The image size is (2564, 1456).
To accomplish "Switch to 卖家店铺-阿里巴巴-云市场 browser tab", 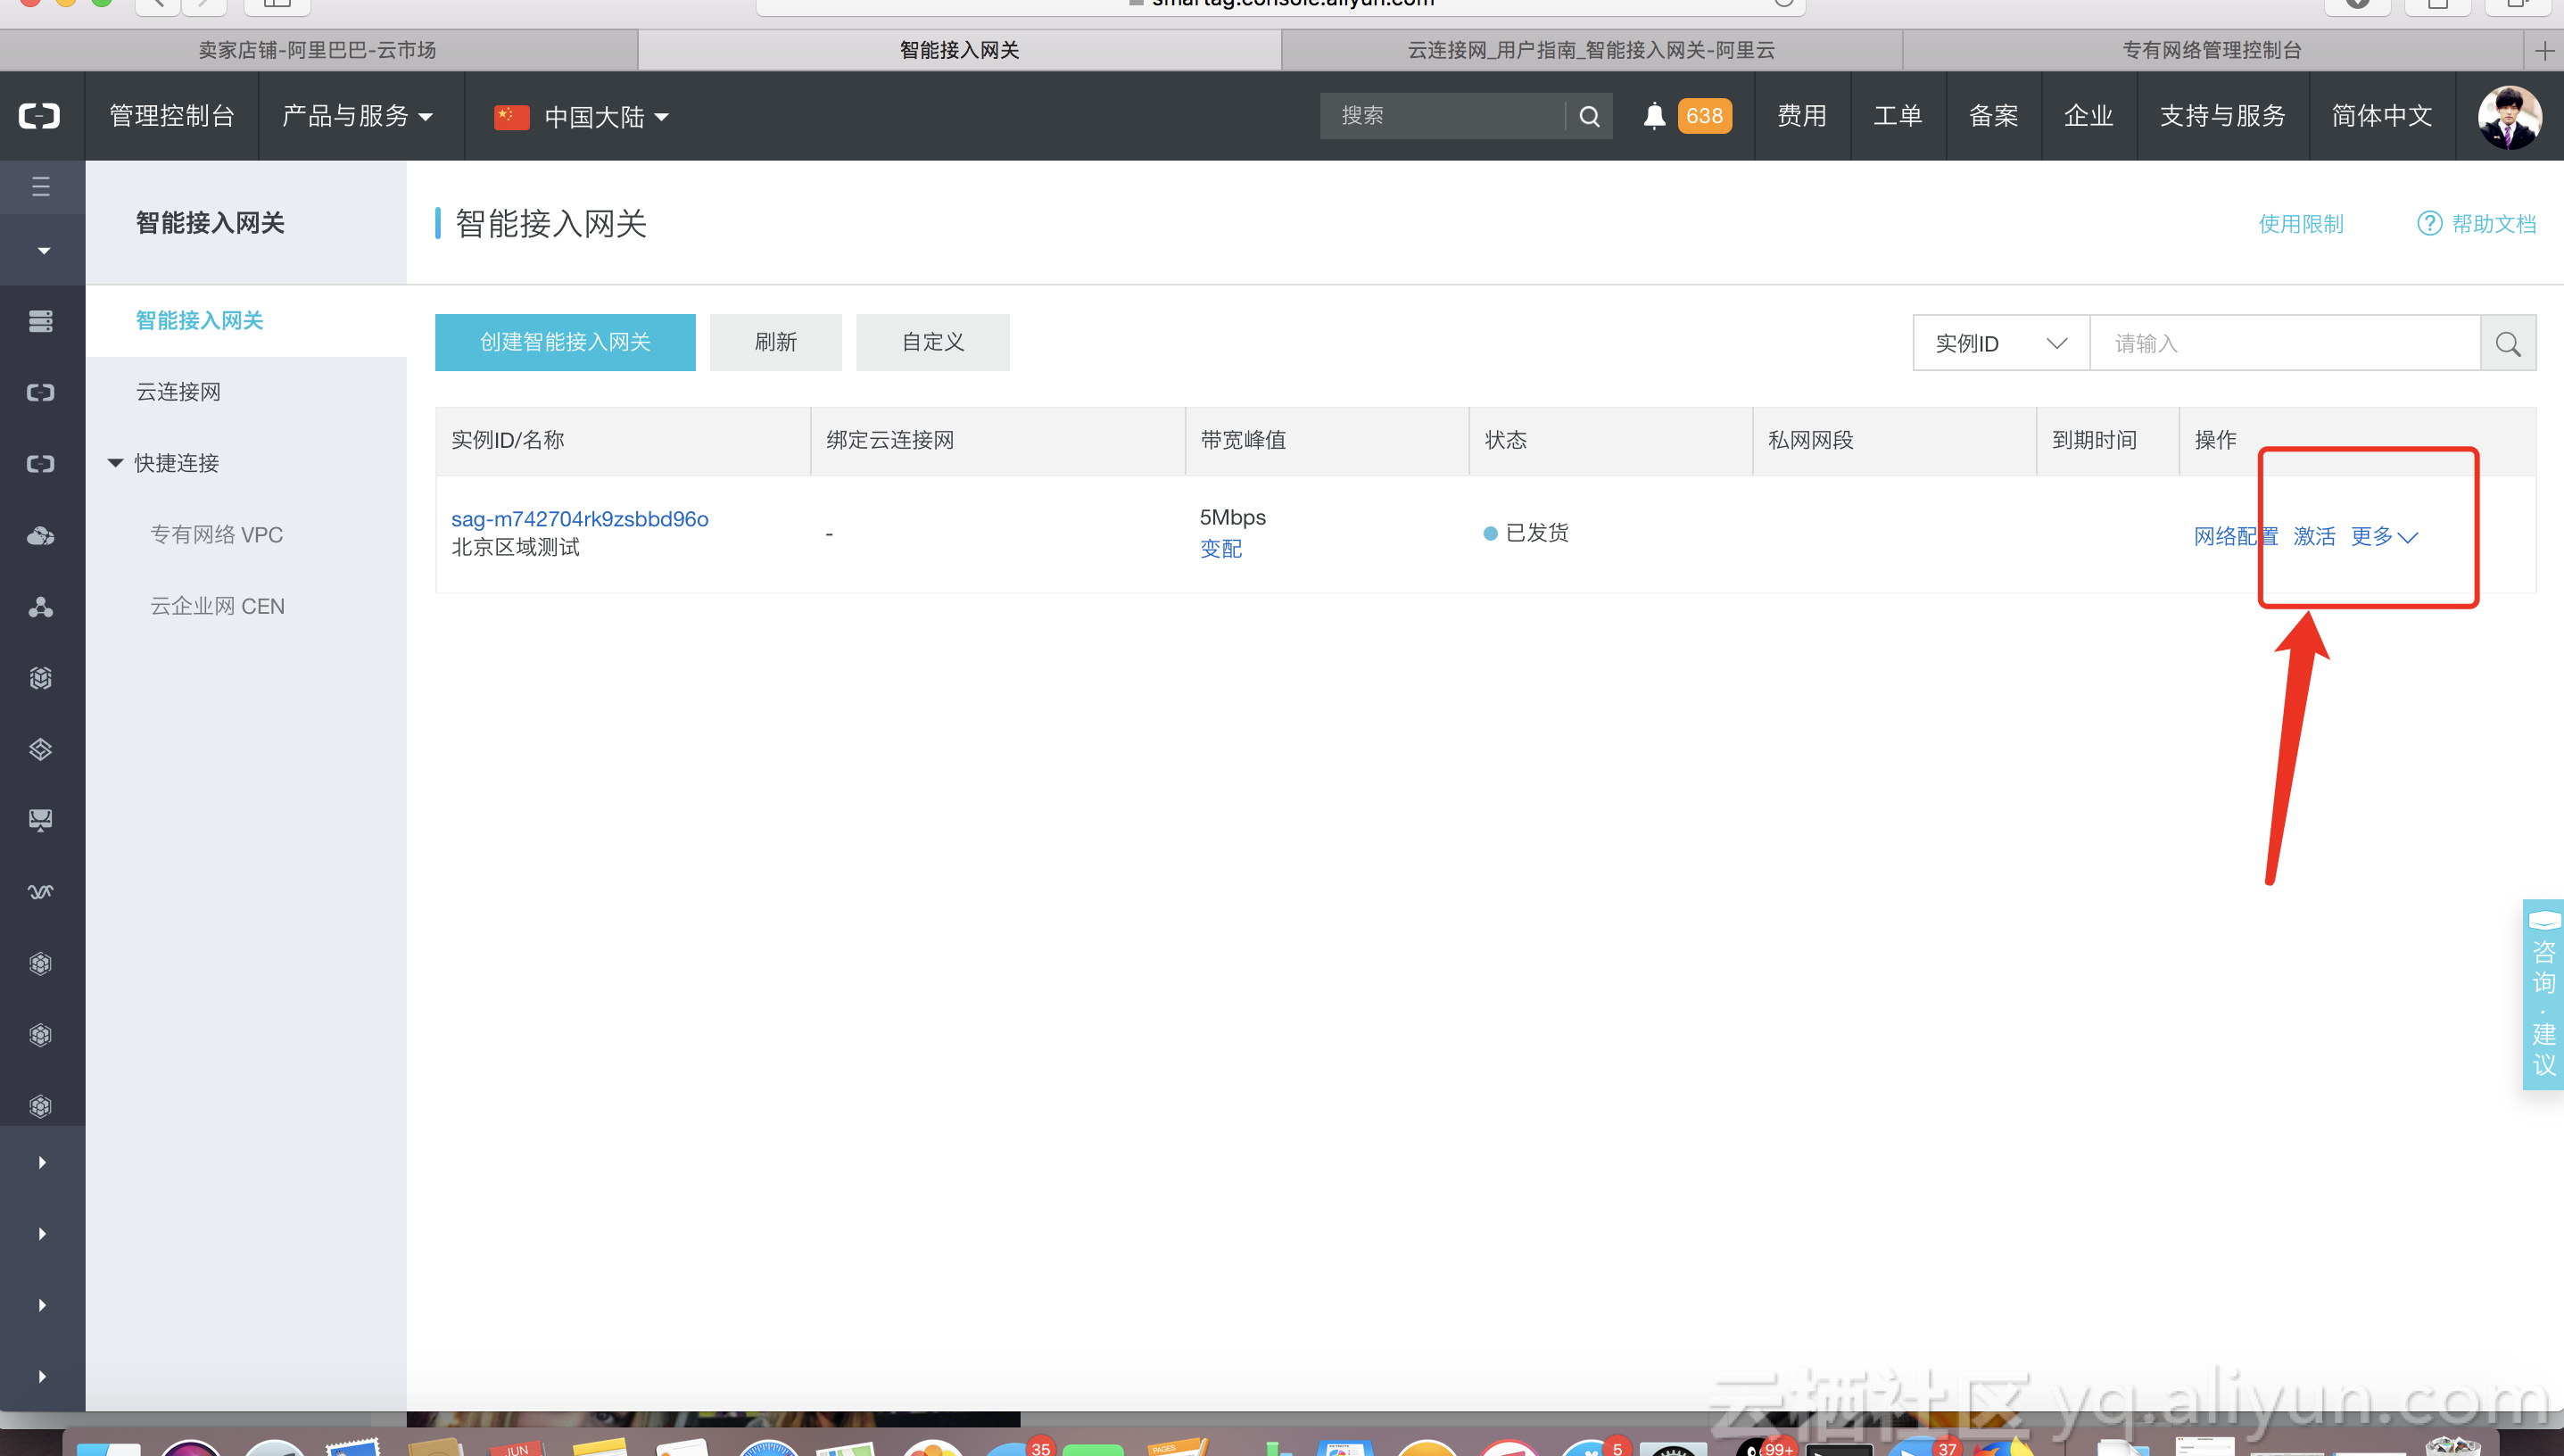I will [318, 50].
